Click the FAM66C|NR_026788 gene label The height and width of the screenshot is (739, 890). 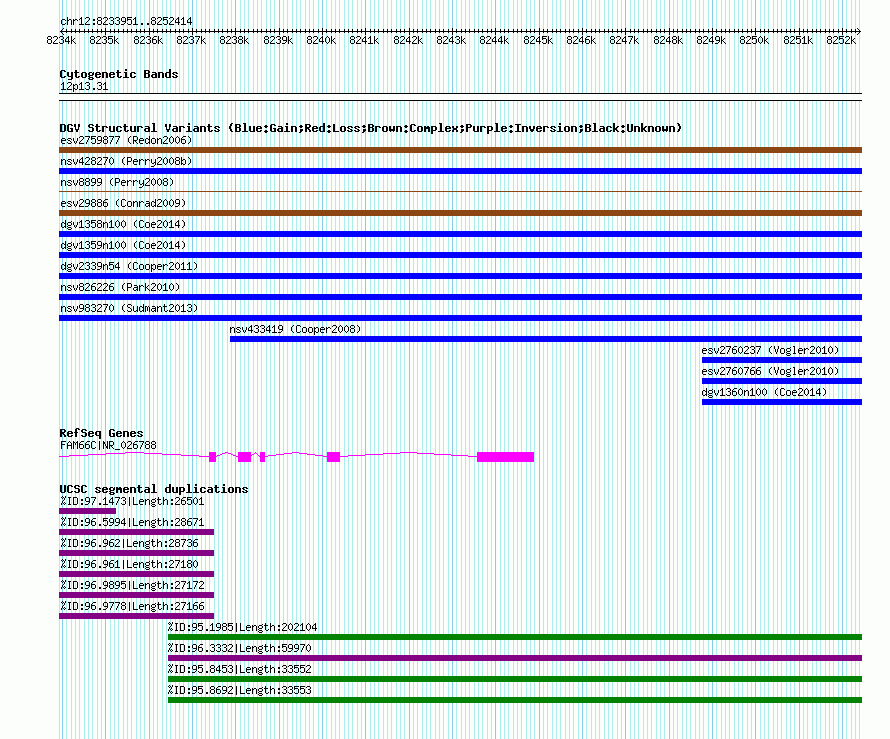[x=108, y=446]
